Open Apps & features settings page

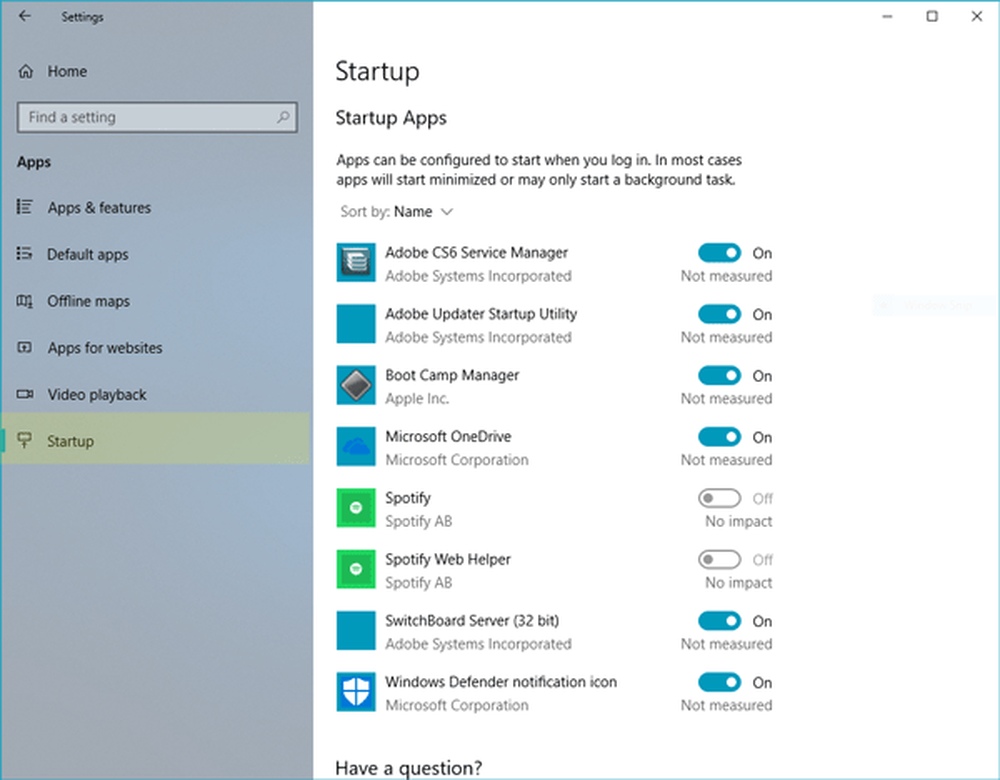coord(99,208)
